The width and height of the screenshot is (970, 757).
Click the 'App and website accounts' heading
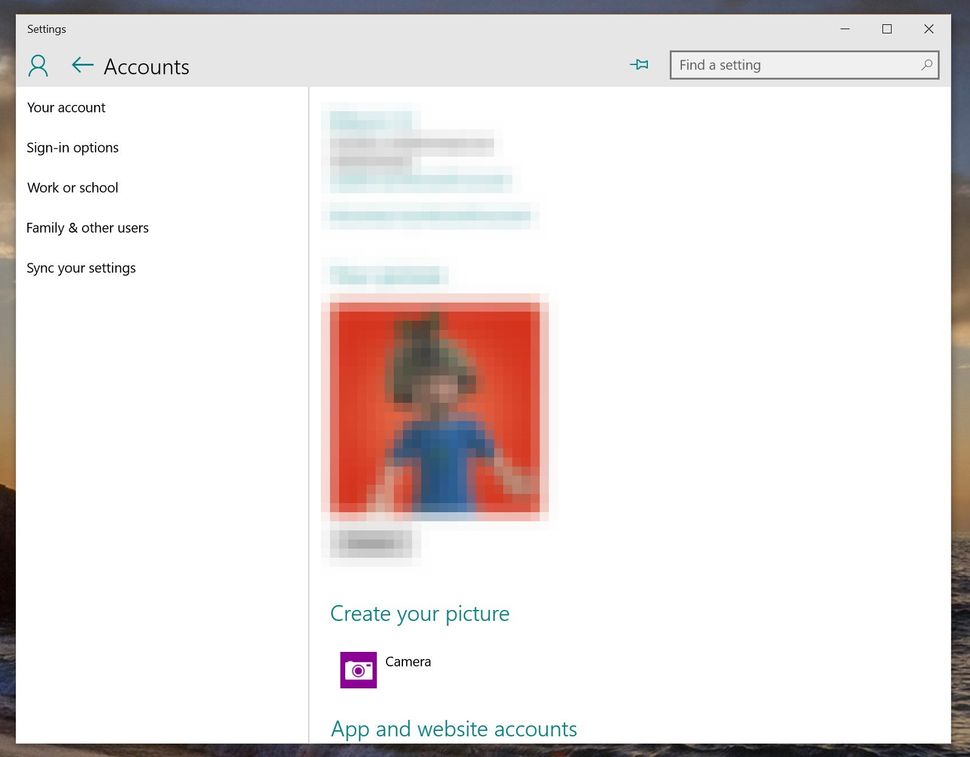click(453, 729)
